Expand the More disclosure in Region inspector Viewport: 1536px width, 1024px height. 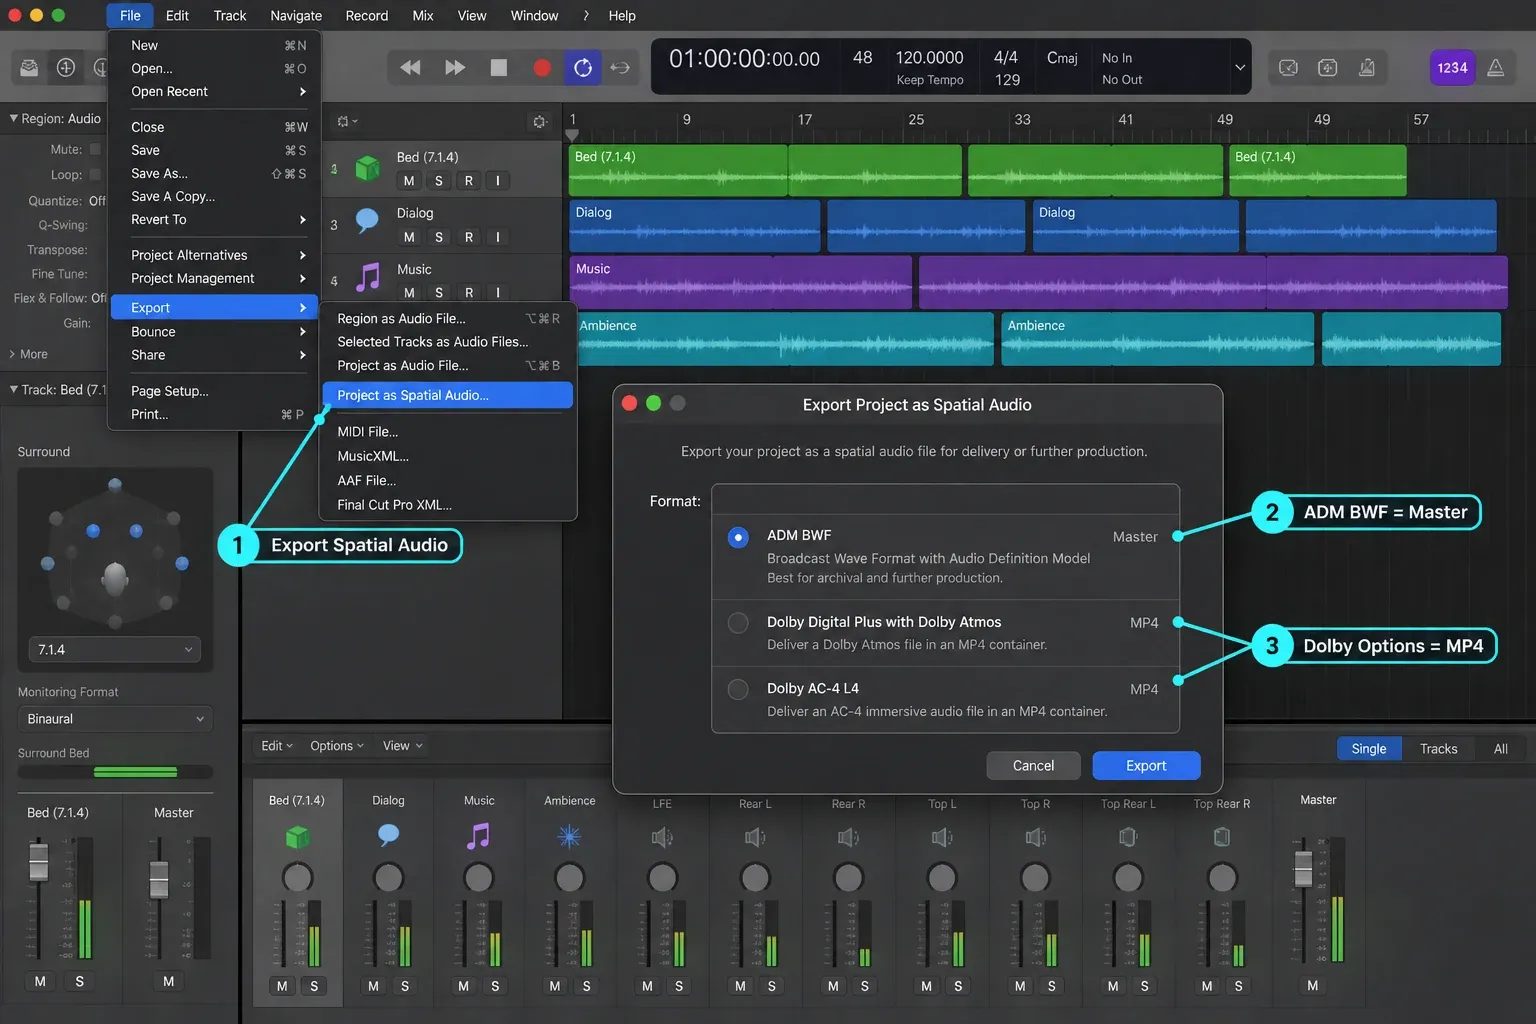tap(28, 354)
